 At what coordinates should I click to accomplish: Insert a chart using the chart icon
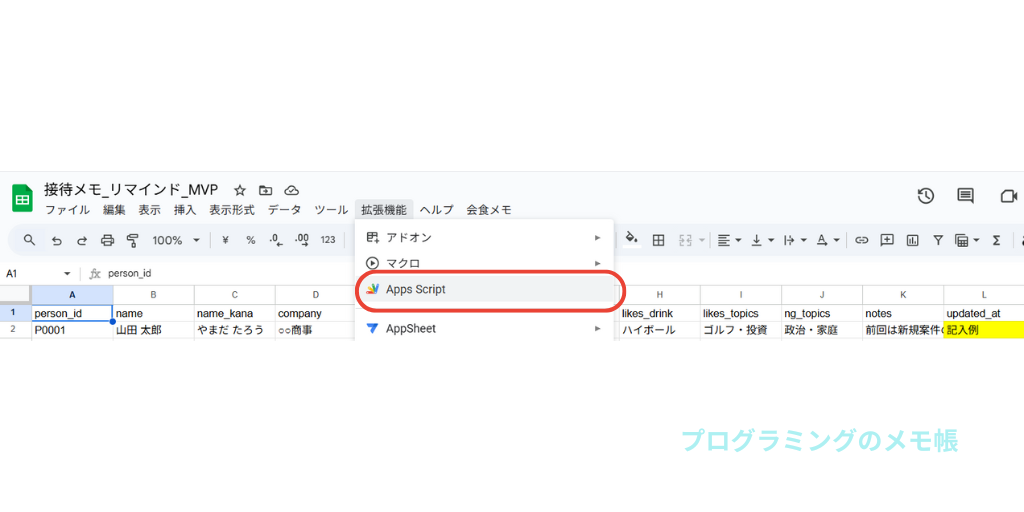coord(912,240)
